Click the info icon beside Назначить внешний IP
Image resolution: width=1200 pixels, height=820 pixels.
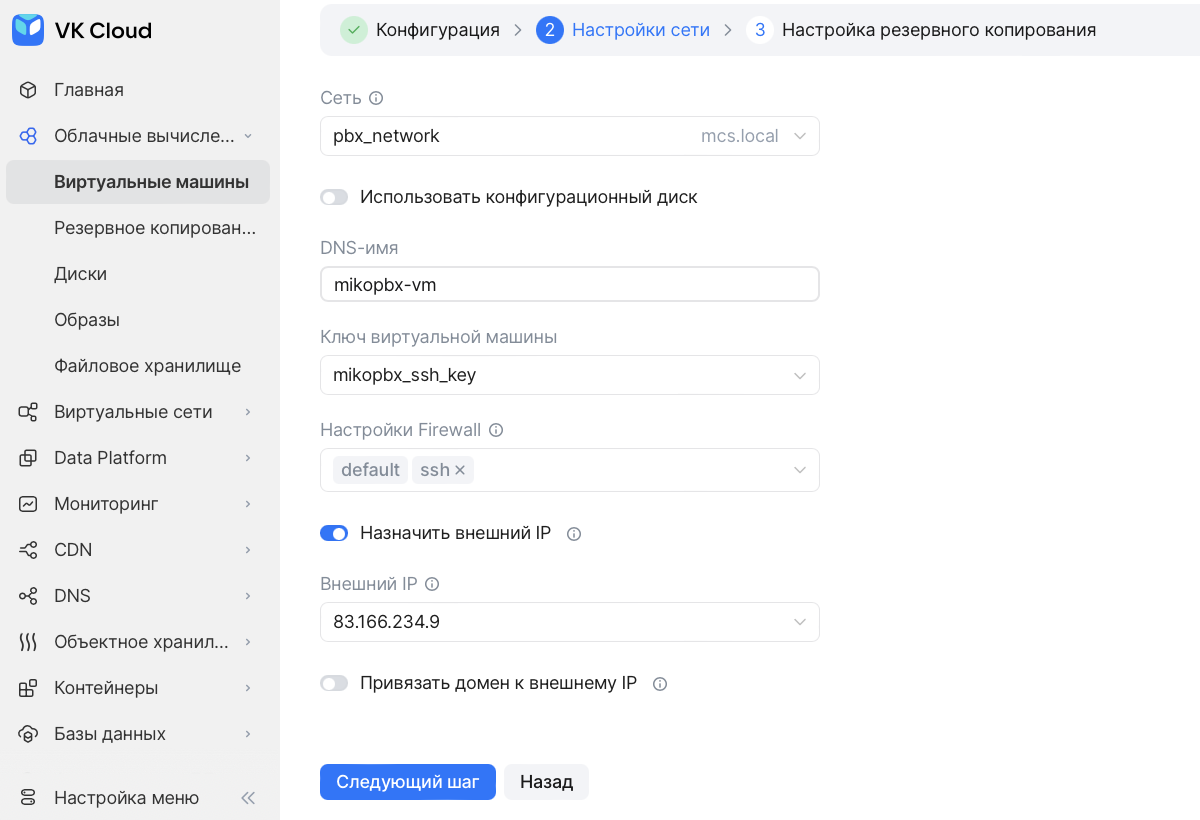click(574, 534)
